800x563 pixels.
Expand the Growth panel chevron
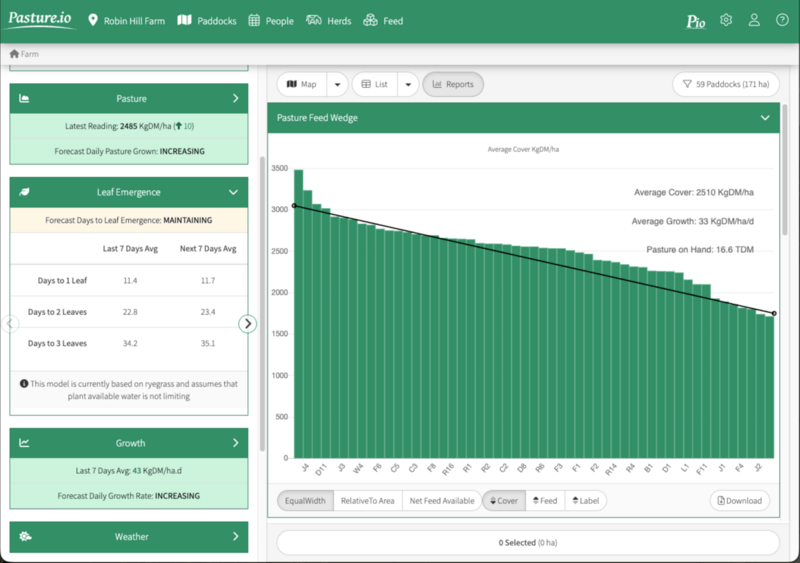[235, 443]
